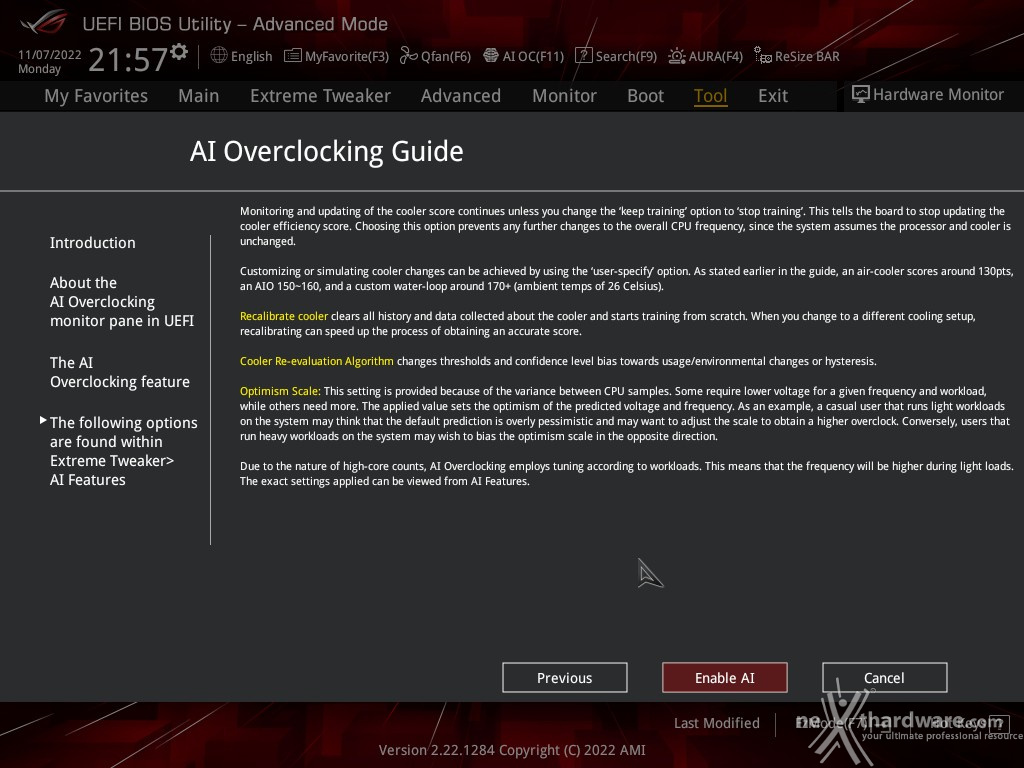Click the Enable AI button
Image resolution: width=1024 pixels, height=768 pixels.
[725, 677]
